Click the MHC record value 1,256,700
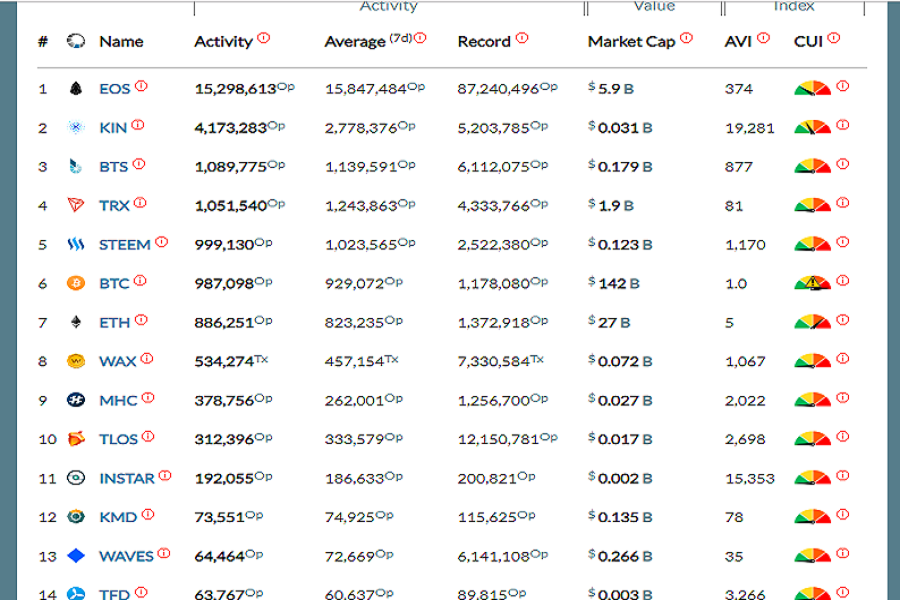Viewport: 900px width, 600px height. tap(494, 401)
